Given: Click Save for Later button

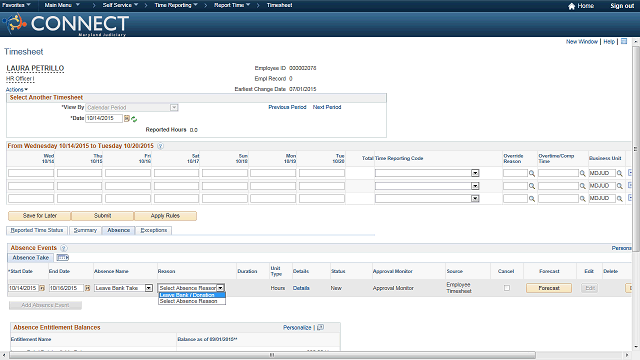Looking at the screenshot, I should [x=40, y=216].
